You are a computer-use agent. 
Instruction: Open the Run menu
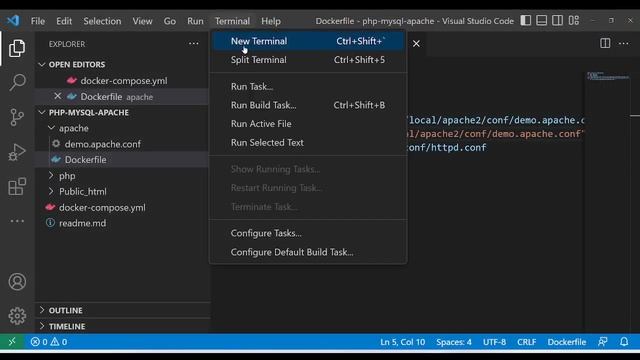[x=195, y=21]
